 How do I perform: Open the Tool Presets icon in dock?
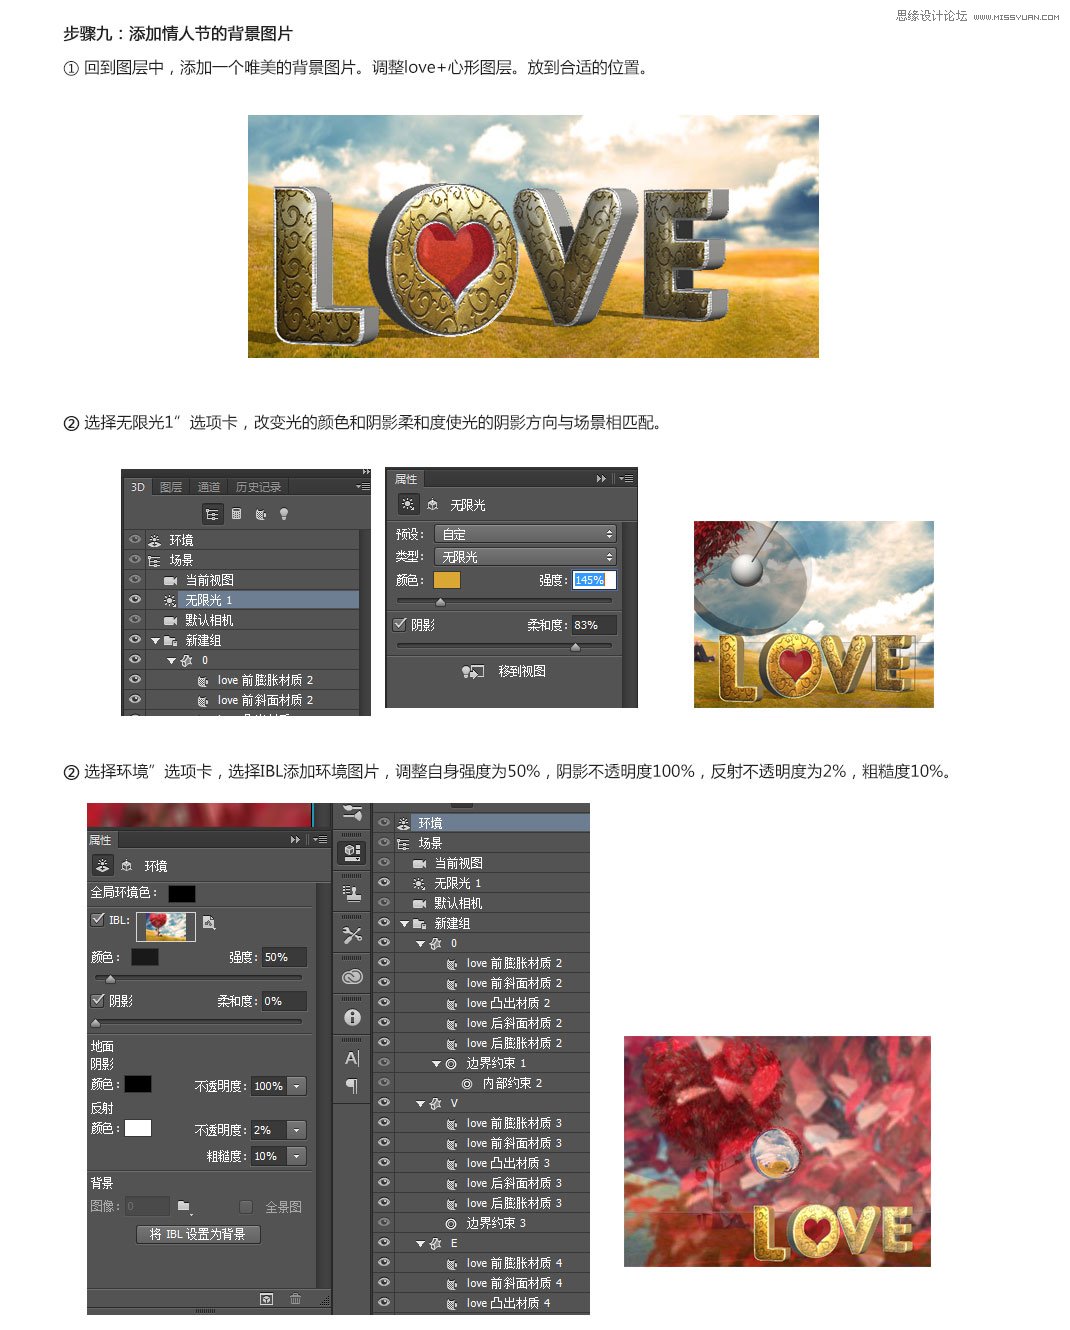point(352,935)
